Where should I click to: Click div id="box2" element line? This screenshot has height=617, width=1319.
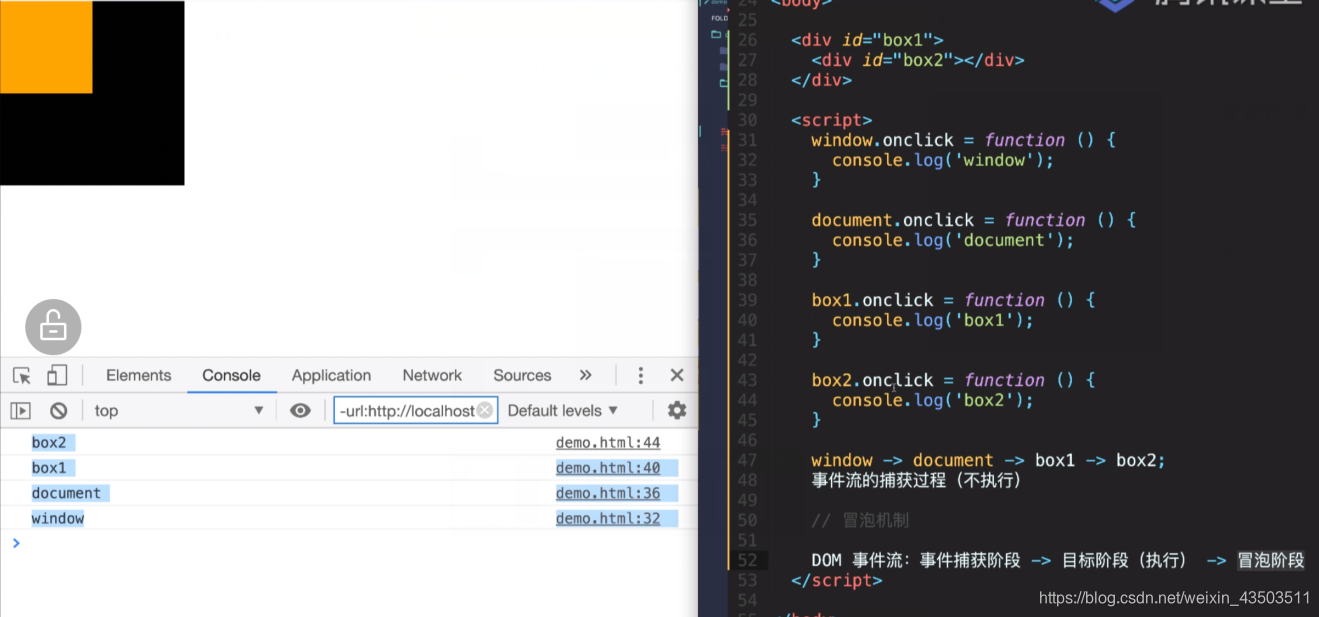[x=918, y=60]
